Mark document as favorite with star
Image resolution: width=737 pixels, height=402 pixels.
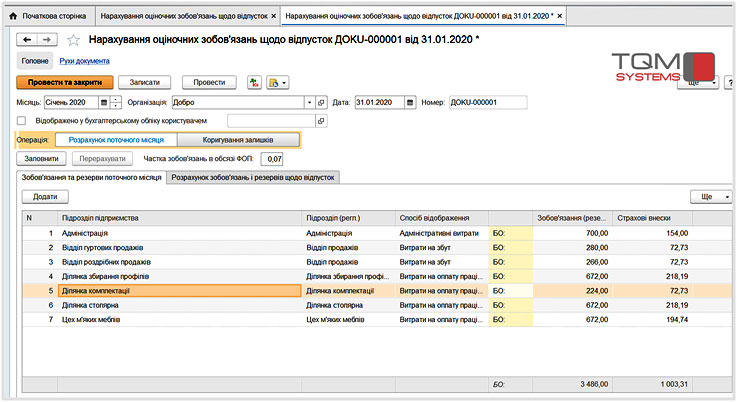pos(73,40)
